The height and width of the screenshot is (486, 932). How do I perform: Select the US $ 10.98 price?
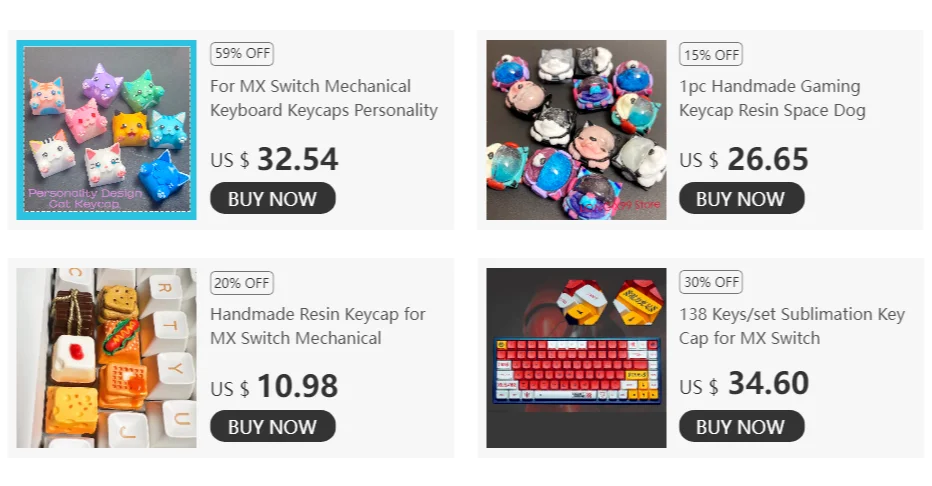[274, 386]
